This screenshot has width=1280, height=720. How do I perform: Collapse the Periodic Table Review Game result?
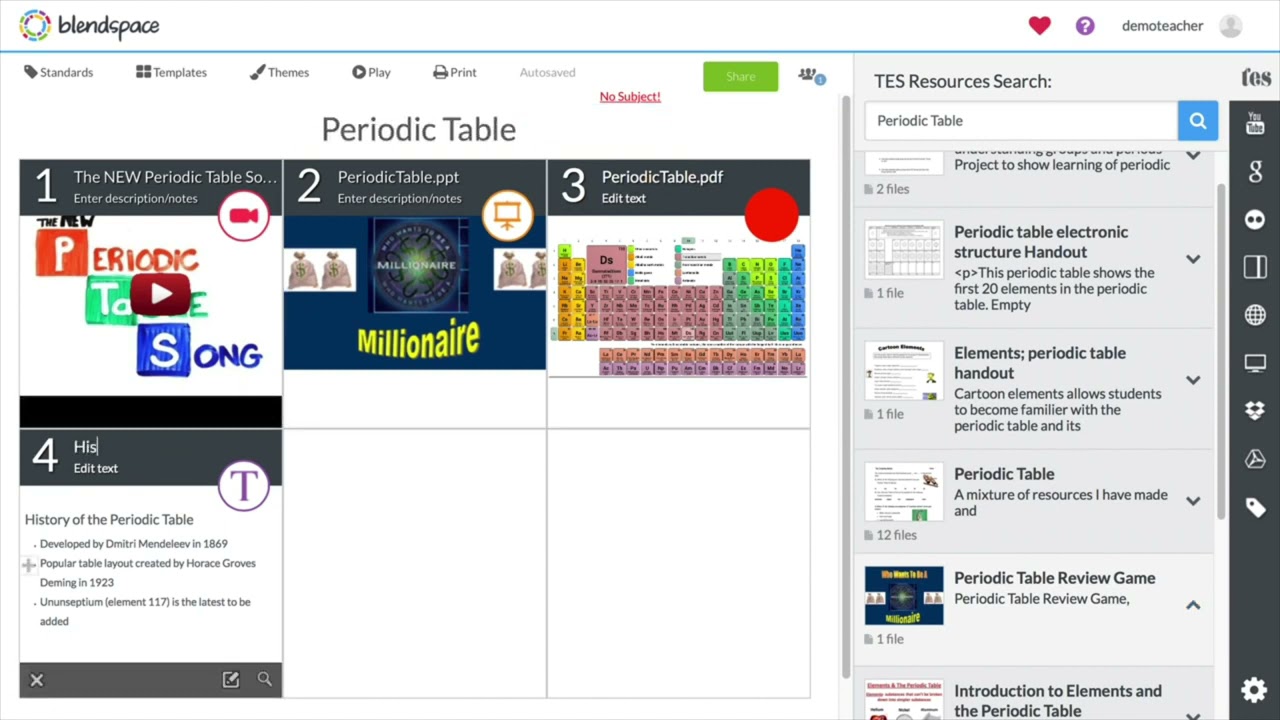point(1193,605)
